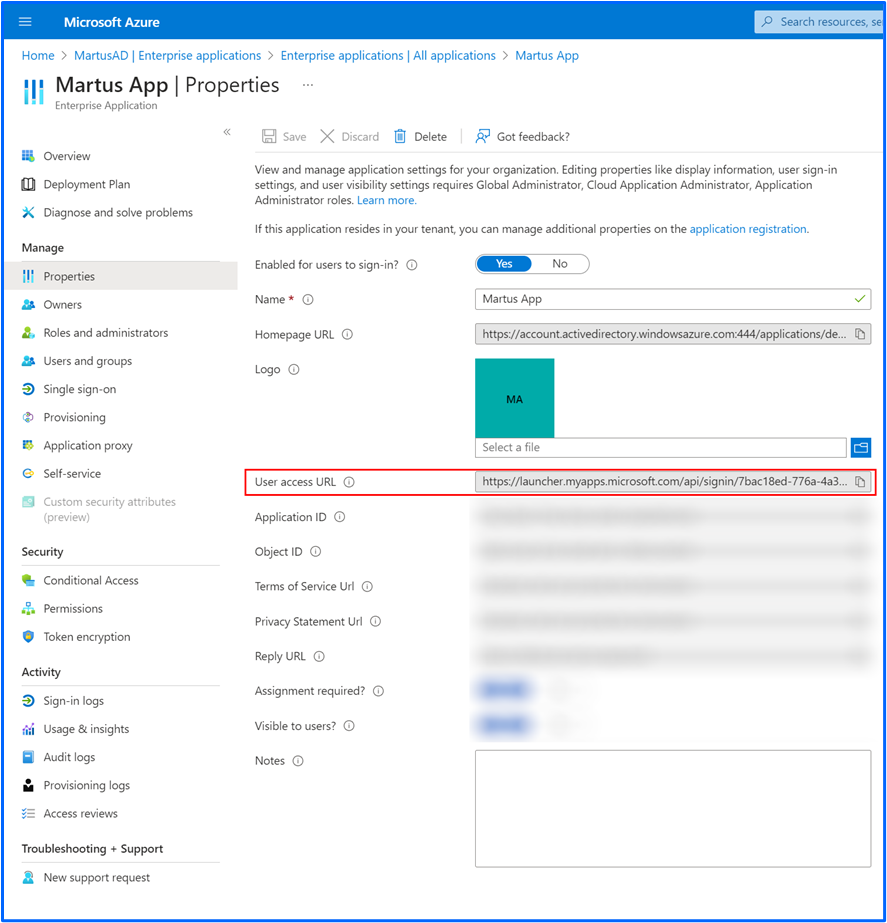Show info tooltip for Notes
887x923 pixels.
pyautogui.click(x=298, y=761)
